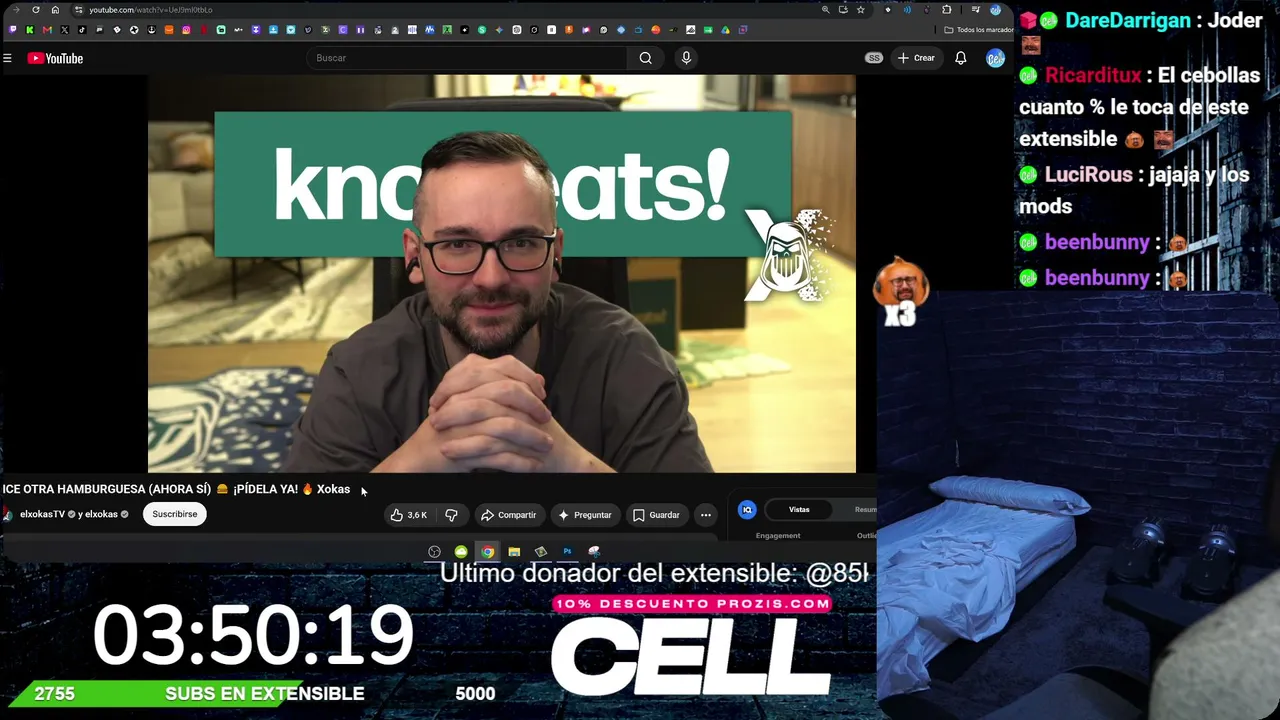The height and width of the screenshot is (720, 1280).
Task: Open the Todos los marcadores folder
Action: pyautogui.click(x=979, y=30)
